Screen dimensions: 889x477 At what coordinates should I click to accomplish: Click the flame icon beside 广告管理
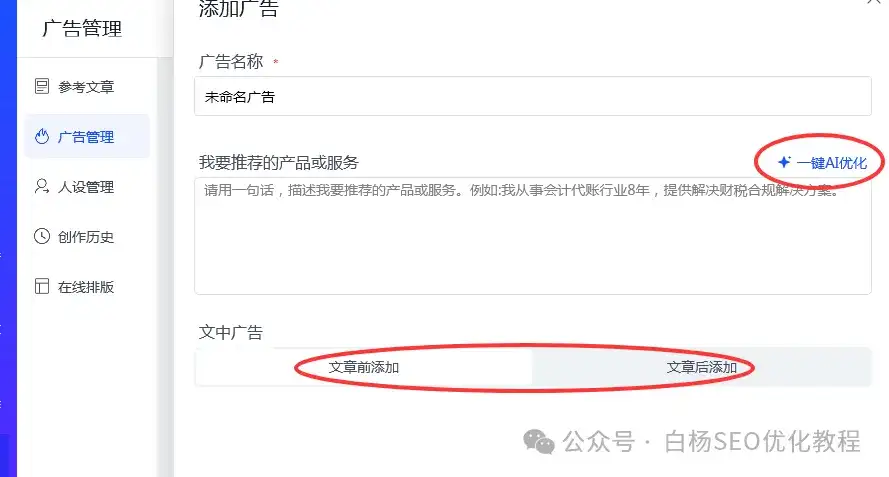(42, 137)
